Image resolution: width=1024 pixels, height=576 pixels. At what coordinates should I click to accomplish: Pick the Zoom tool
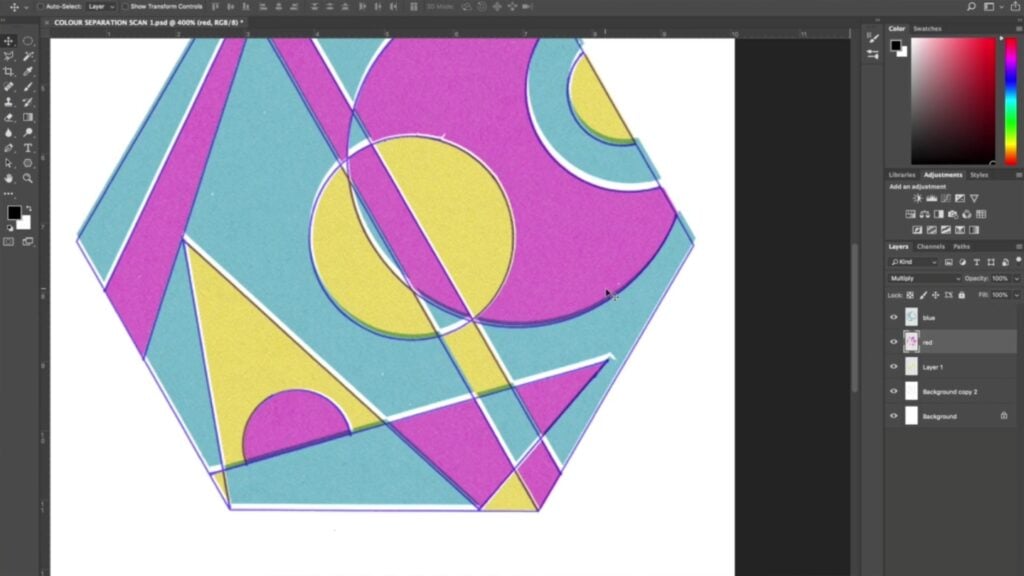[29, 178]
